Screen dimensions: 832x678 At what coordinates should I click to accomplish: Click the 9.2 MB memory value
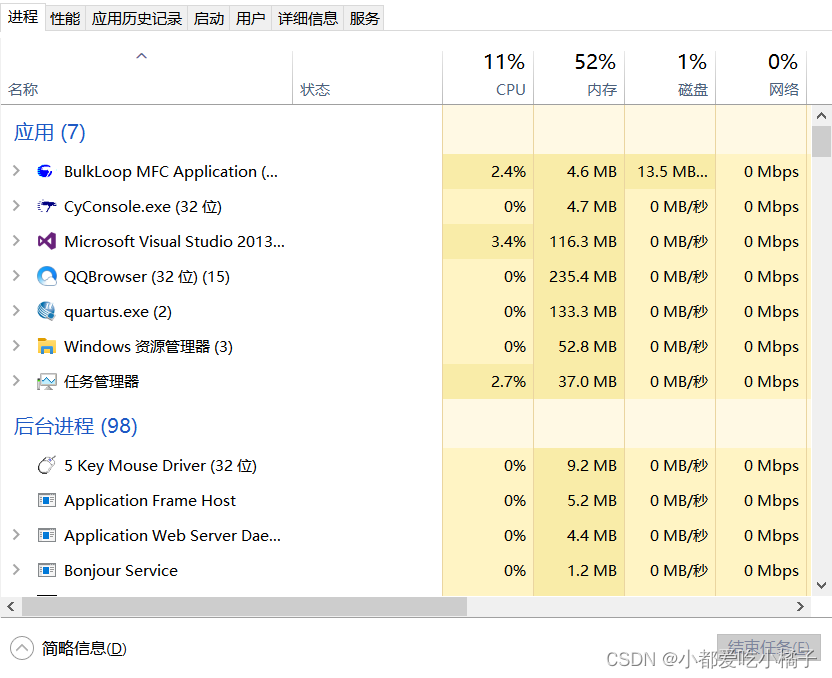point(592,465)
